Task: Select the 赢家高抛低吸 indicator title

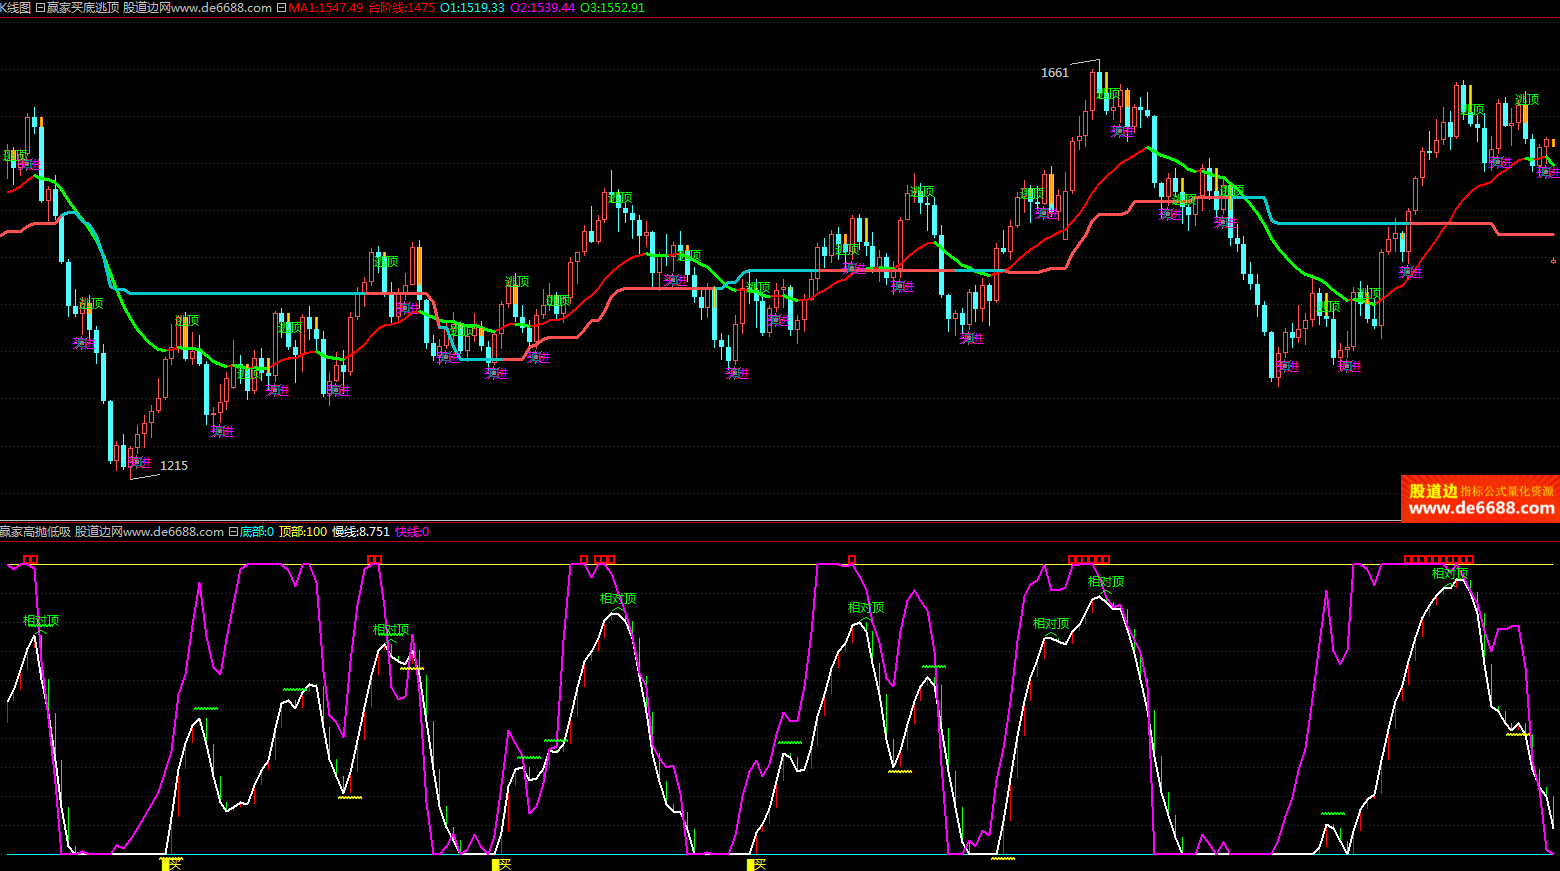Action: [x=36, y=532]
